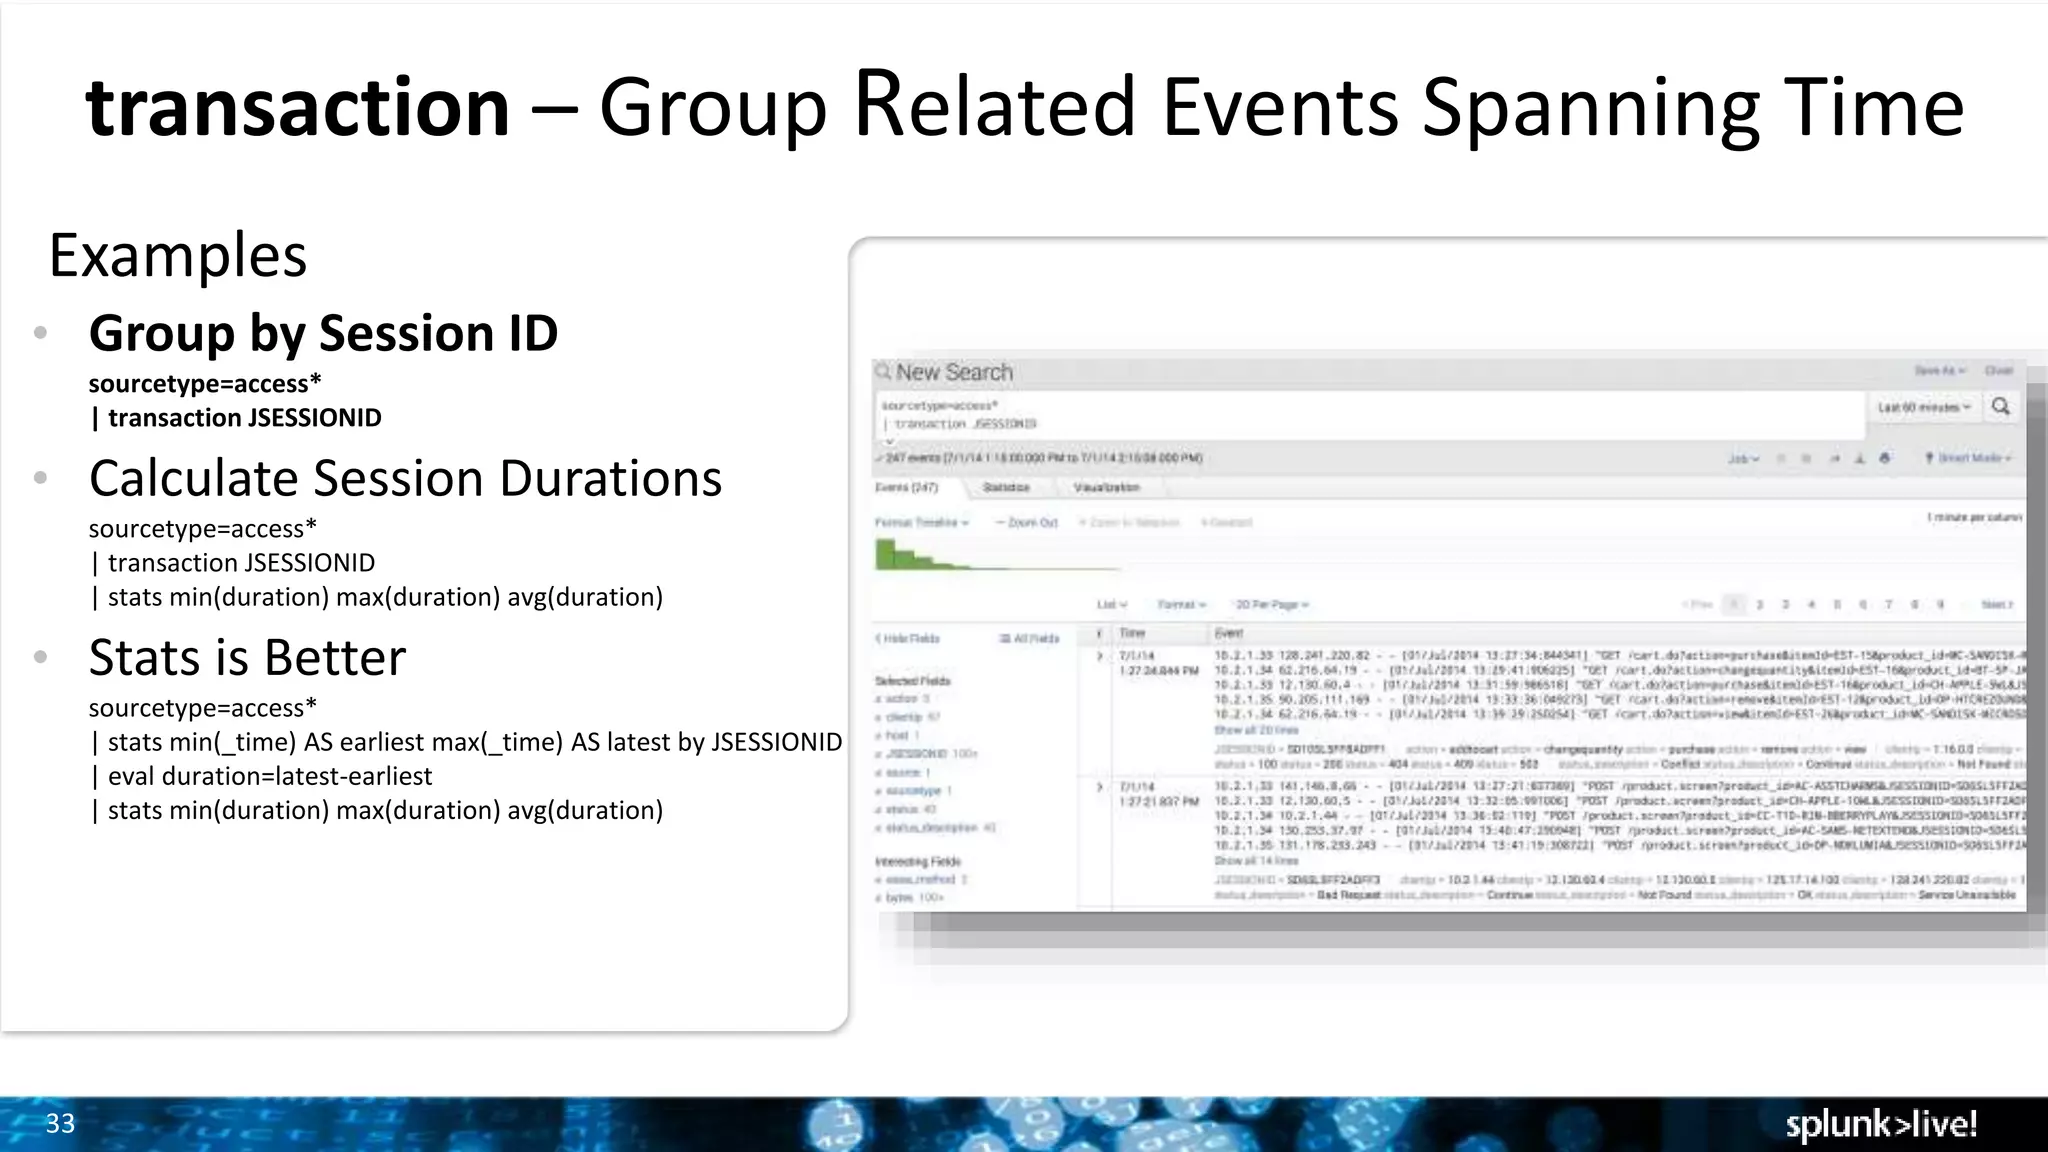The height and width of the screenshot is (1152, 2048).
Task: Open the Format Timeline dropdown
Action: [x=922, y=522]
